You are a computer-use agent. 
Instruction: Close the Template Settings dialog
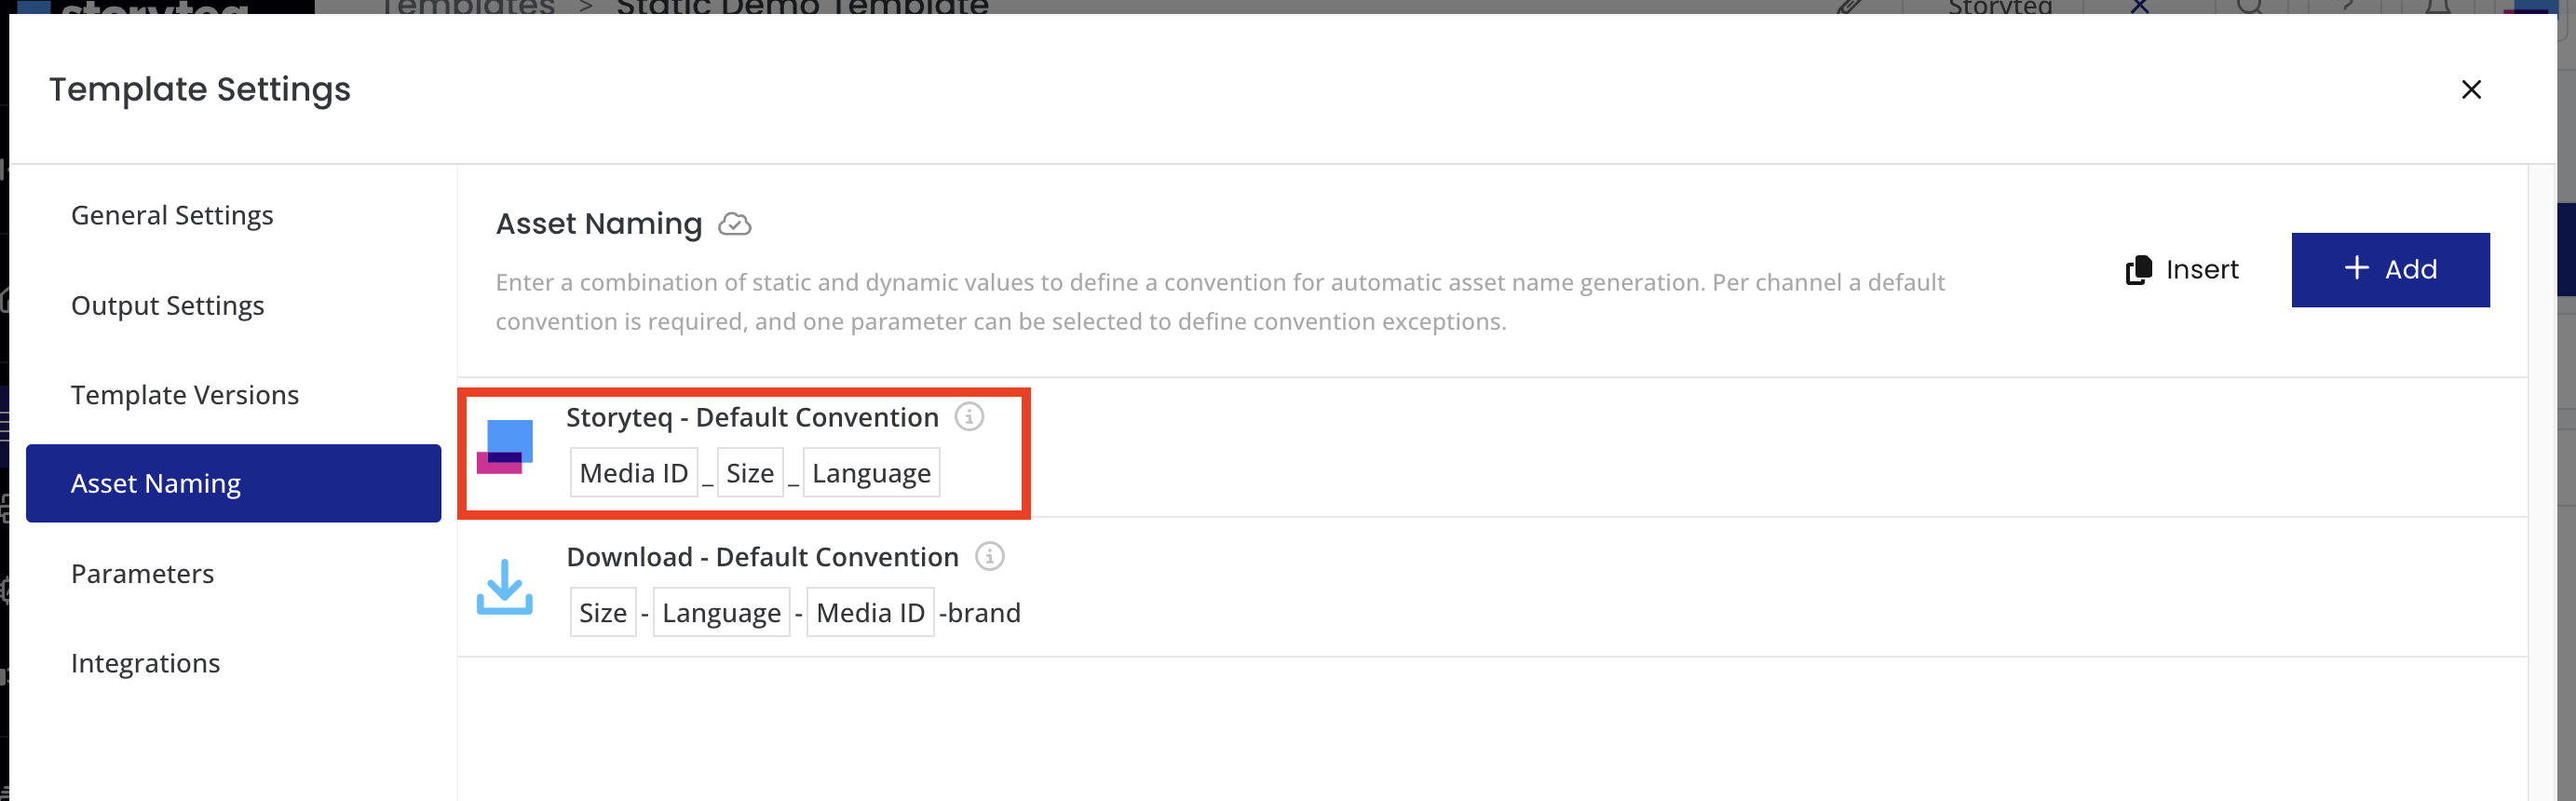click(x=2470, y=90)
